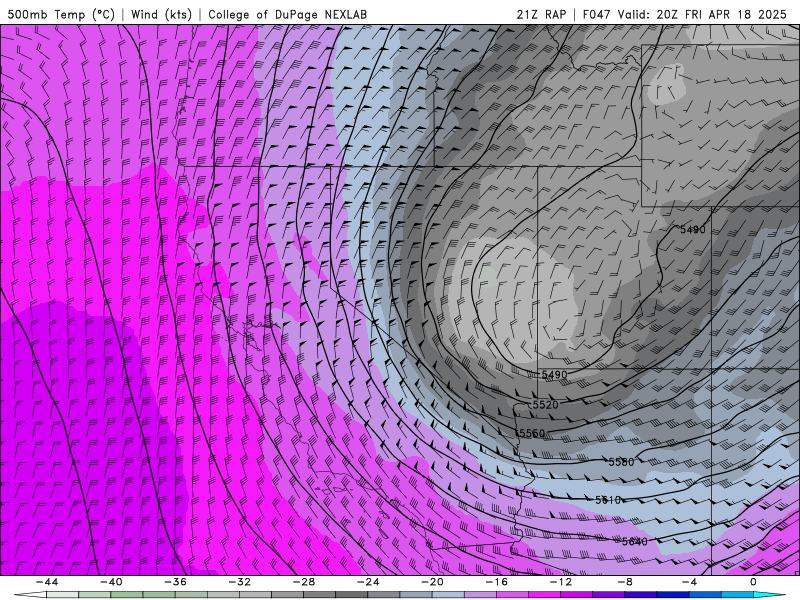
Task: Select the 5640 height contour label
Action: tap(635, 541)
